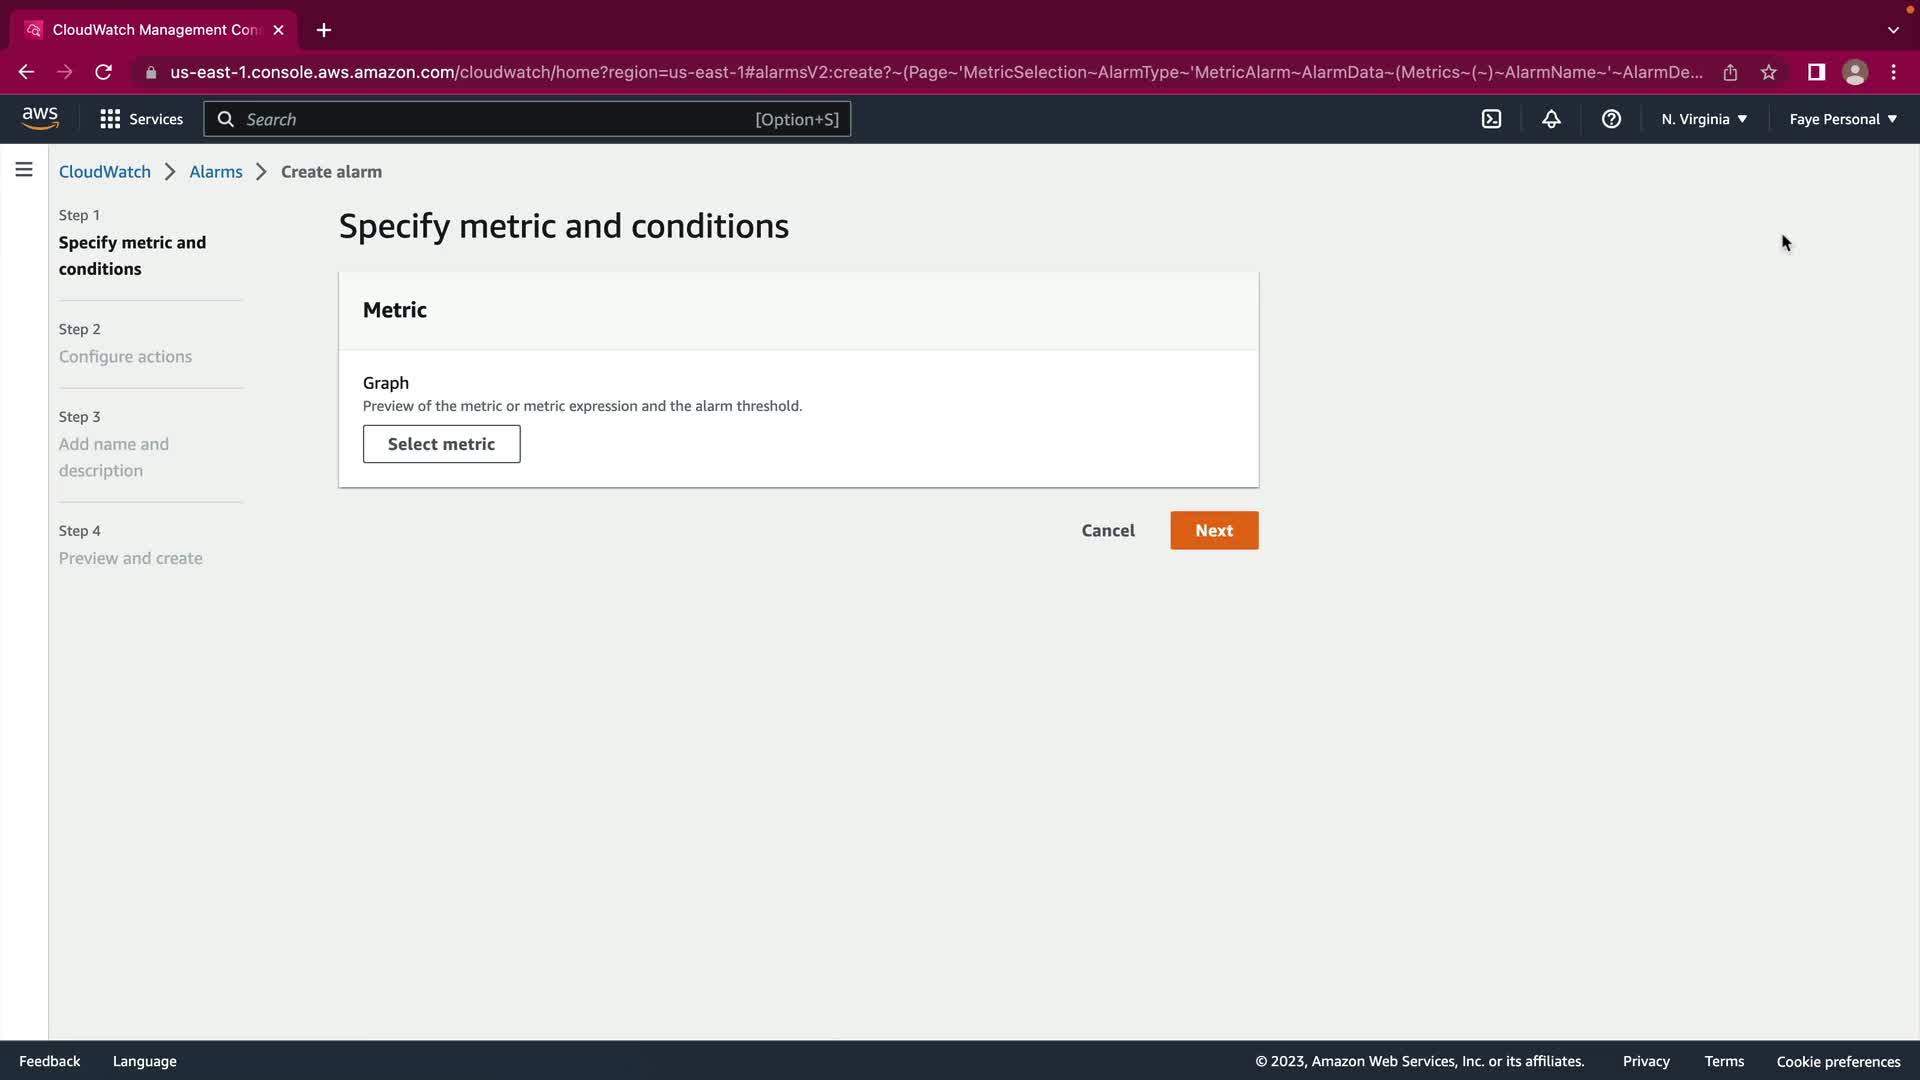Open a new browser tab

coord(324,30)
